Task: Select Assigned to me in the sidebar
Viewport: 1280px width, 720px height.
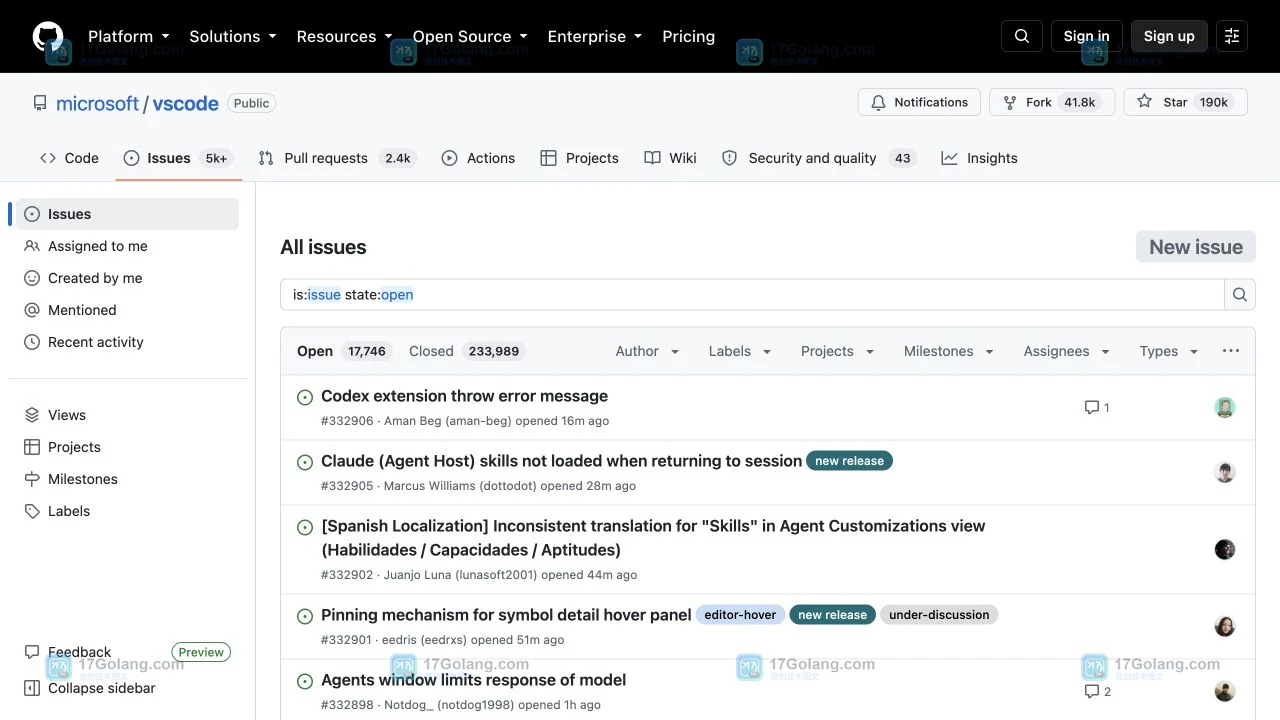Action: (127, 246)
